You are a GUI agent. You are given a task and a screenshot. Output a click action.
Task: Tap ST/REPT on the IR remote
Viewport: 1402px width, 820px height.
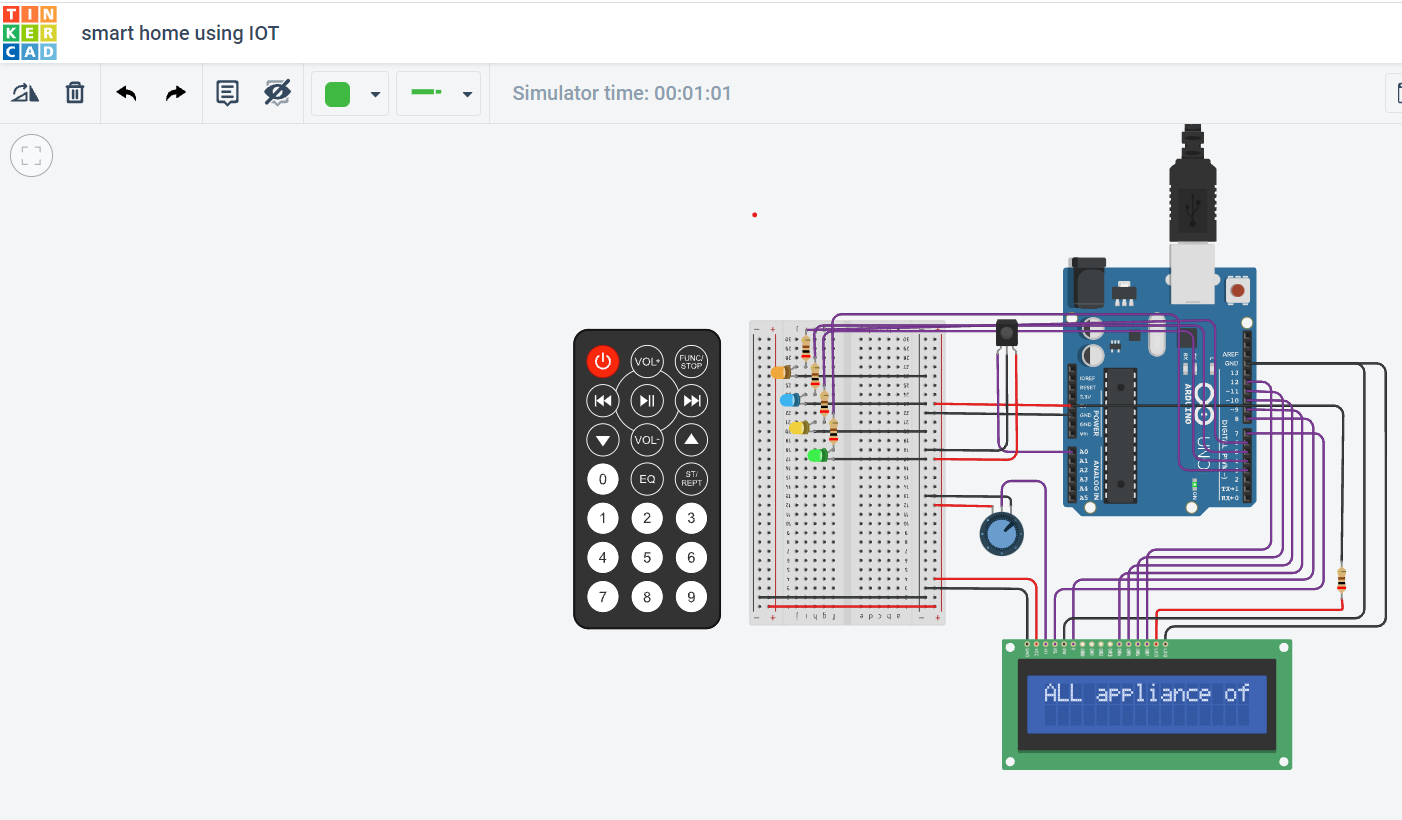pos(691,479)
